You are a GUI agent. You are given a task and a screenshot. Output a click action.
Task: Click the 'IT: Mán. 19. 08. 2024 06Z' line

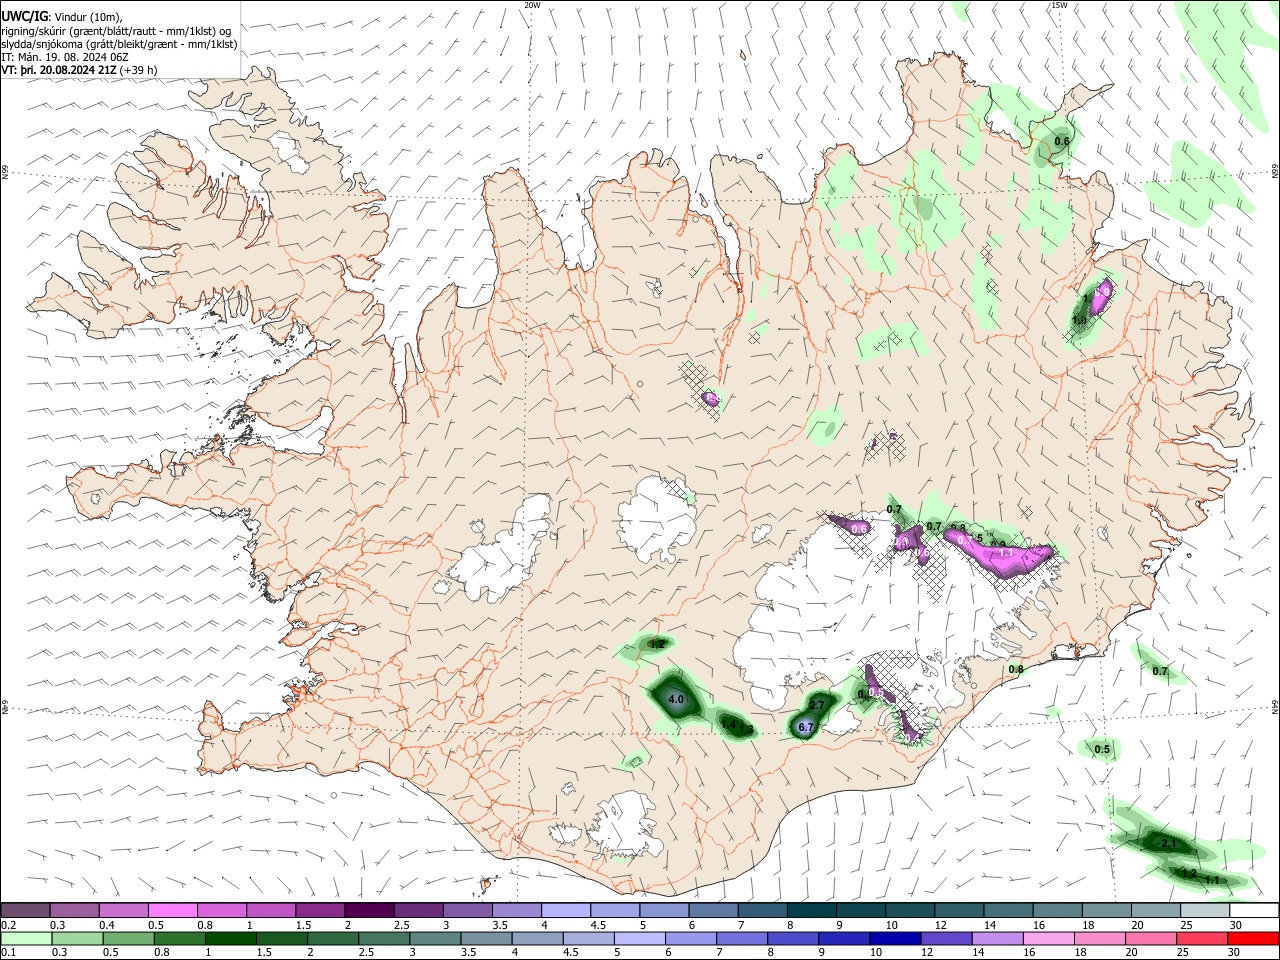[65, 58]
